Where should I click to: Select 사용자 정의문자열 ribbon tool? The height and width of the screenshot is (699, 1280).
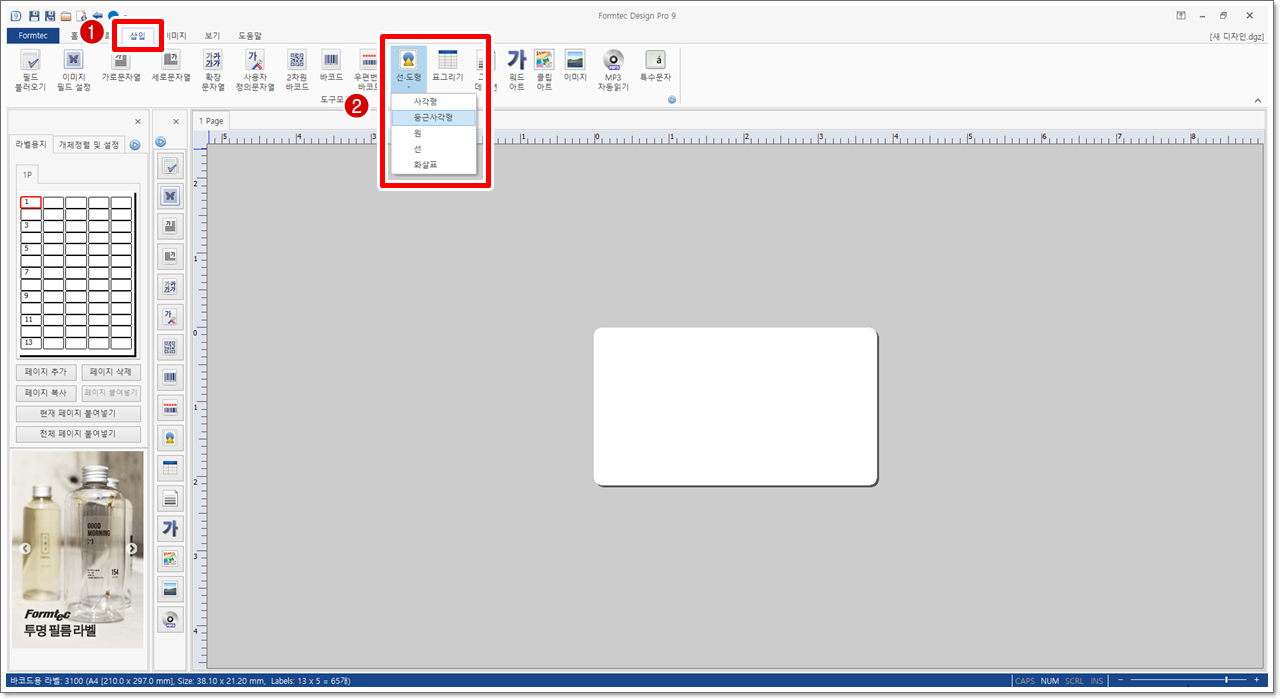(x=255, y=69)
